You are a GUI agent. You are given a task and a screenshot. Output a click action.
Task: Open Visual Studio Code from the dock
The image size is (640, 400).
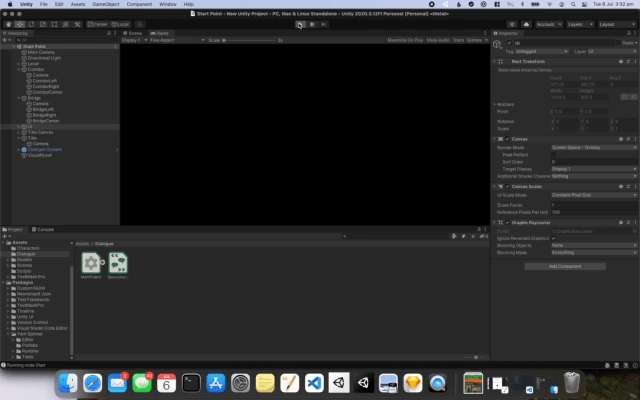coord(313,383)
